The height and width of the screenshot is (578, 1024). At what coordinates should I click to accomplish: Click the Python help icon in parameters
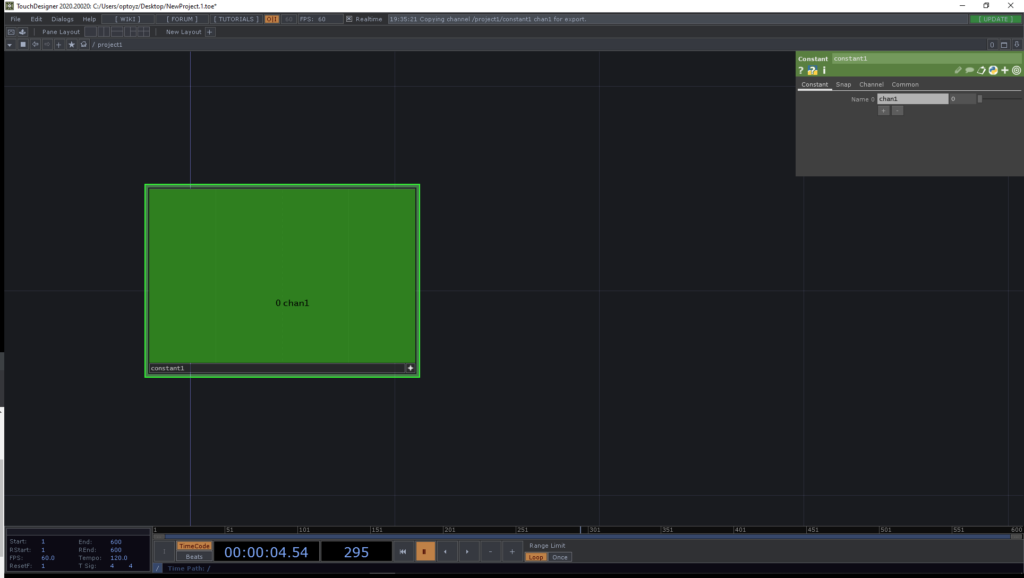[813, 71]
